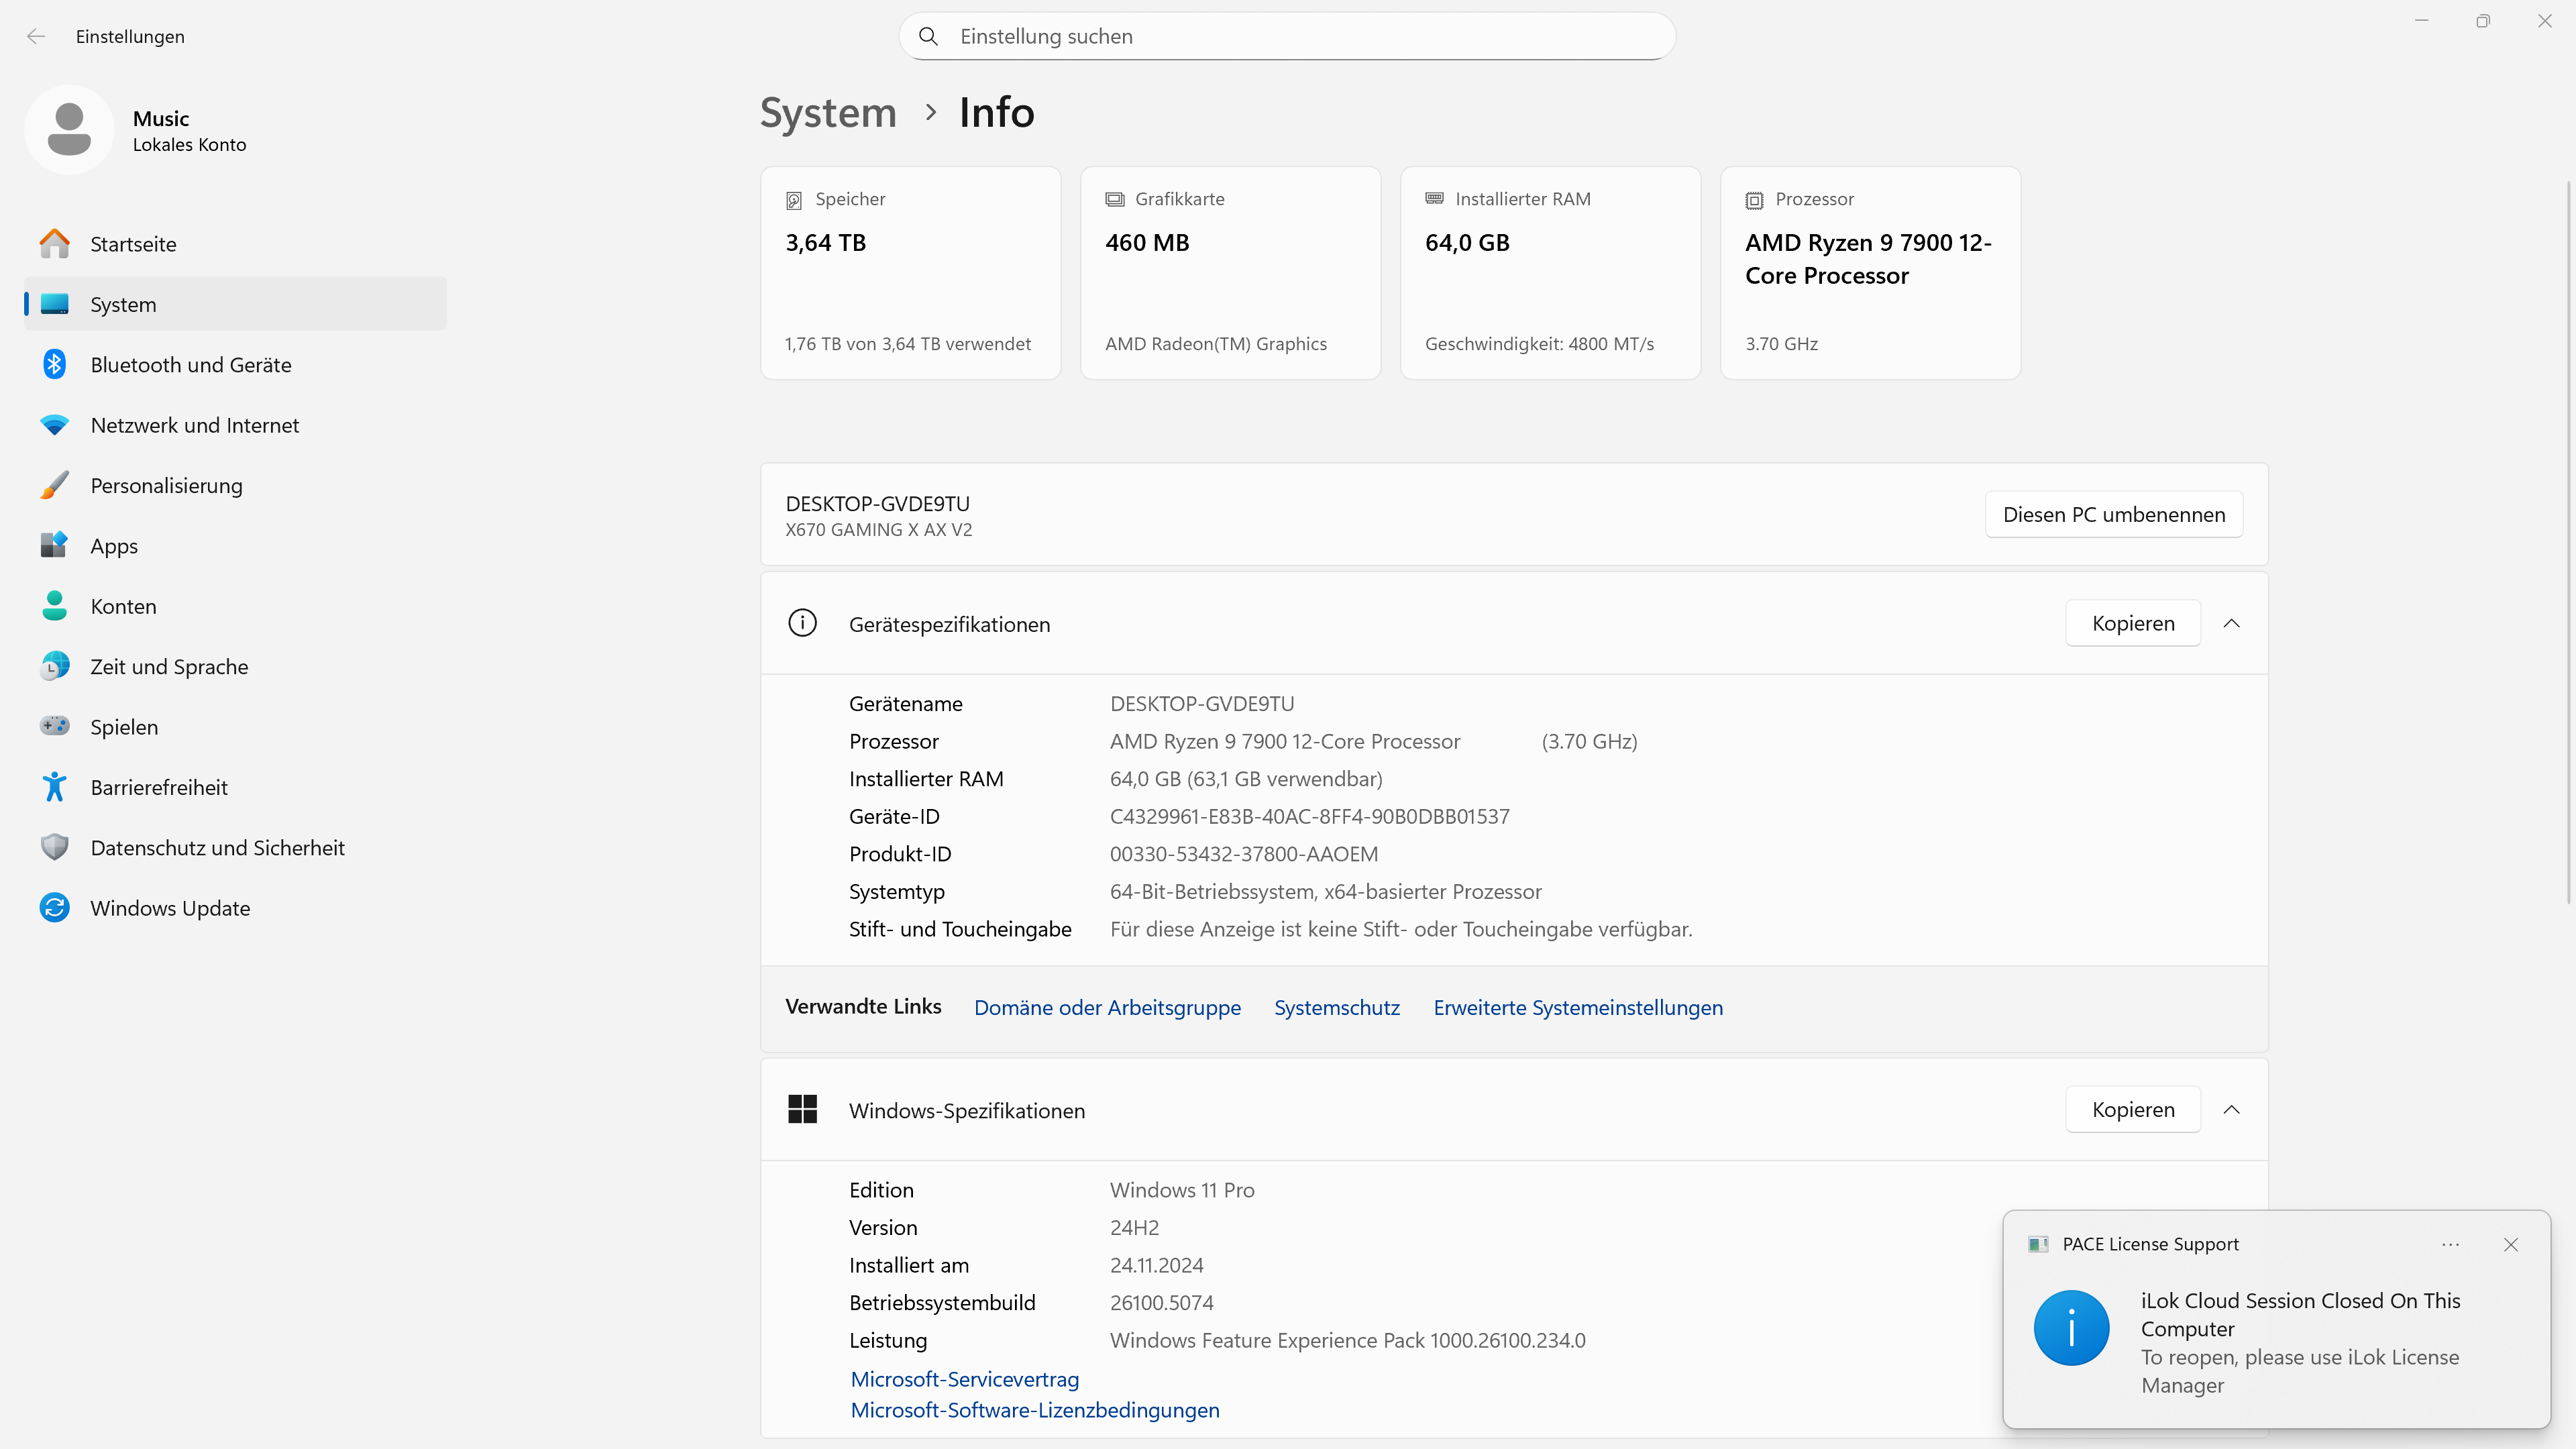Click the Zeit und Sprache globe icon

tap(55, 666)
